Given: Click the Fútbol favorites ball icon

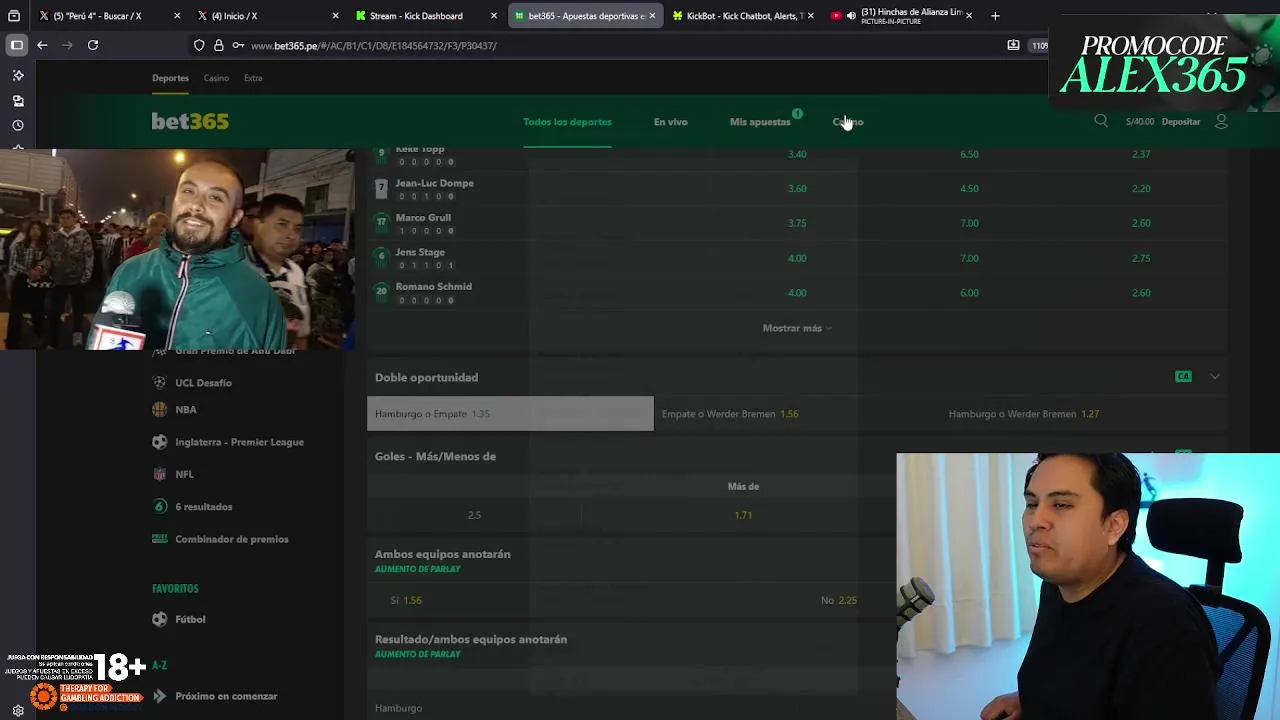Looking at the screenshot, I should click(x=159, y=619).
